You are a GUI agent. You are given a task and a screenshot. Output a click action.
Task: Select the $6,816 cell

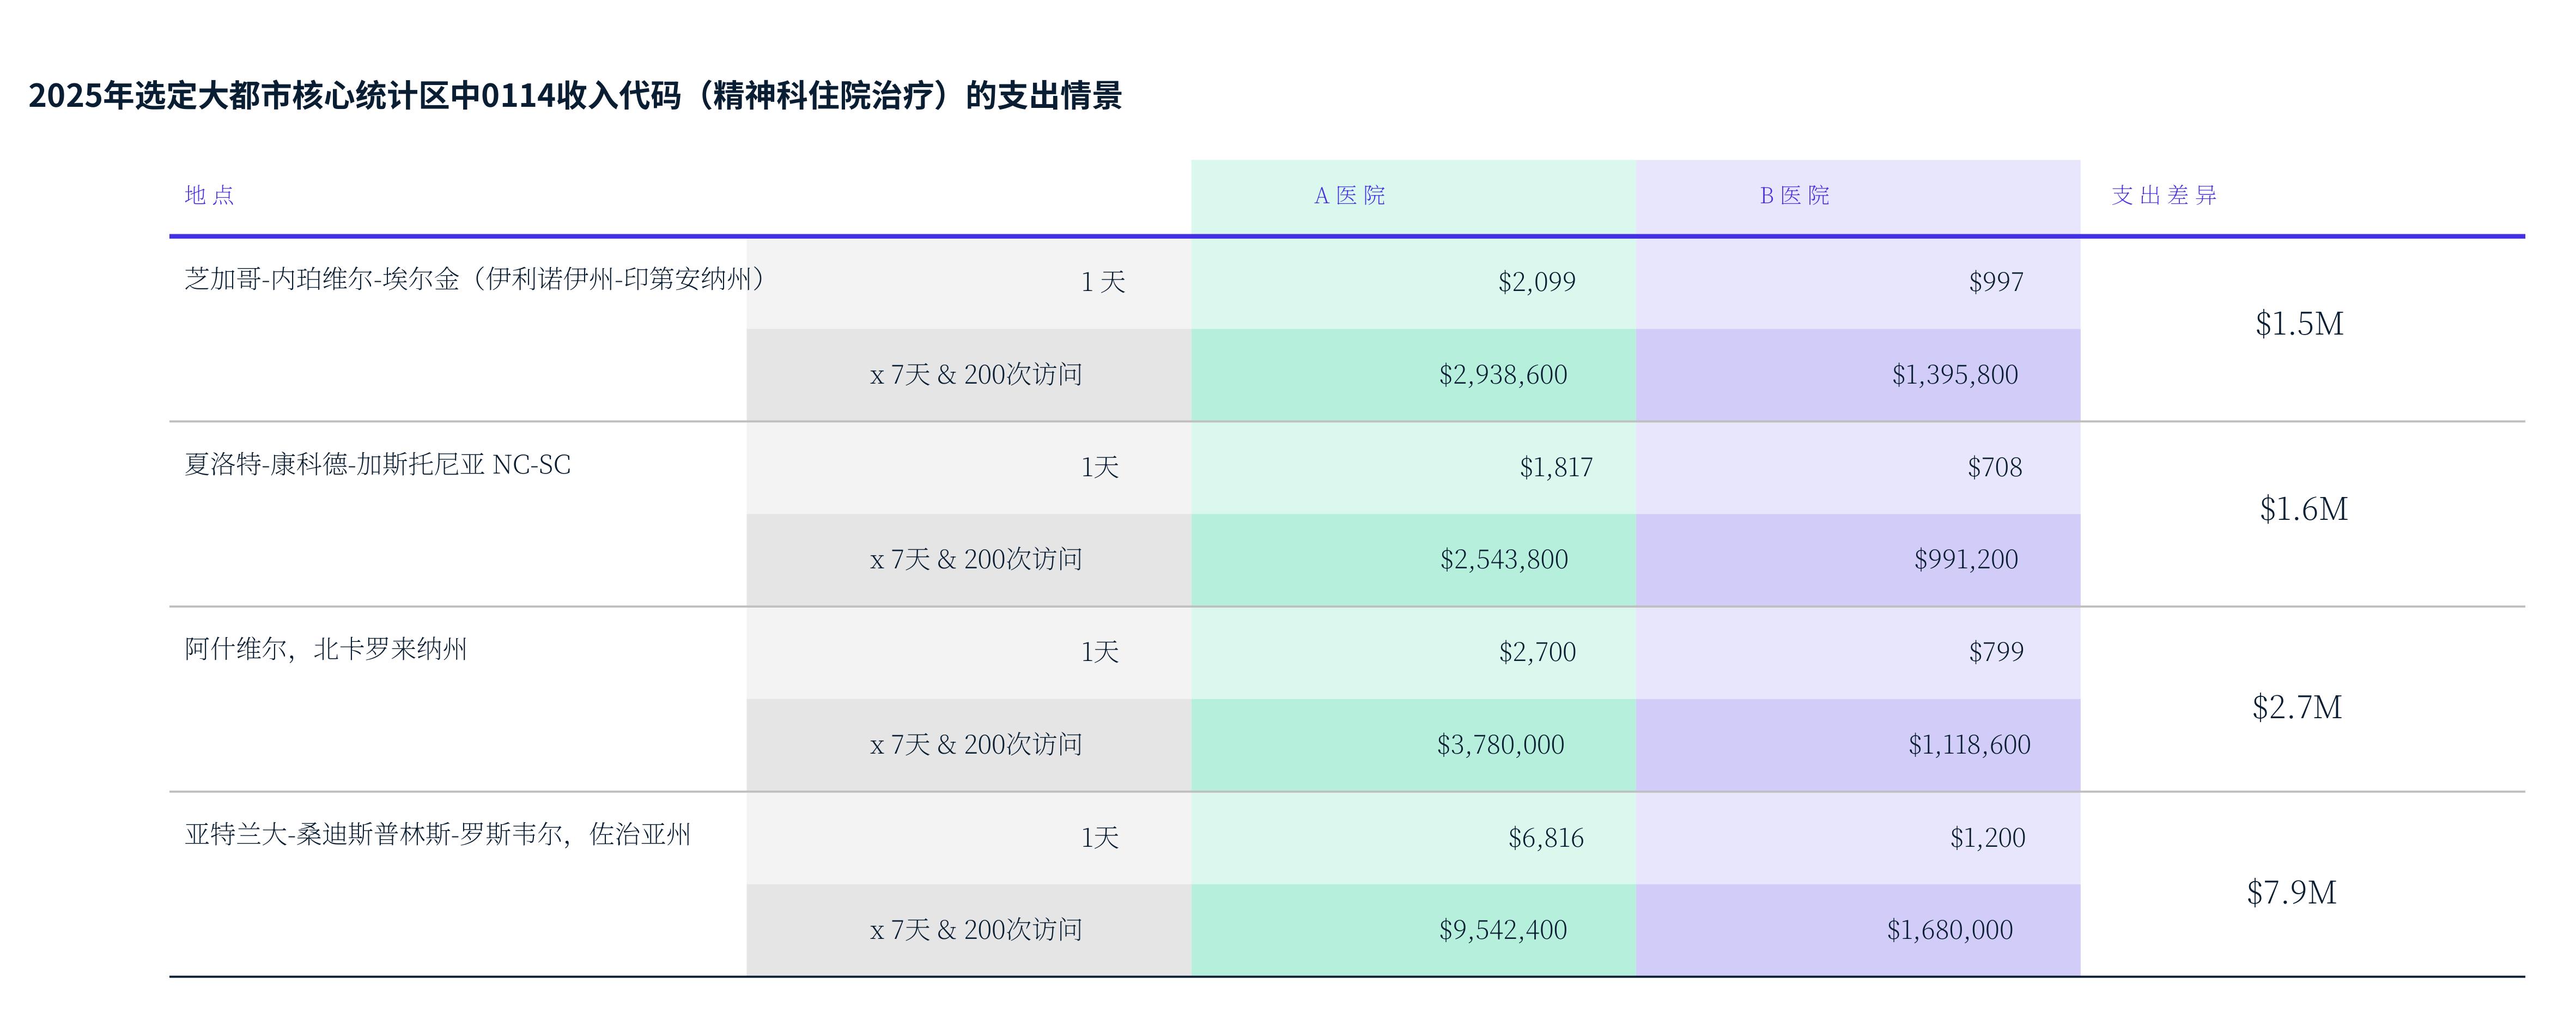pos(1546,838)
